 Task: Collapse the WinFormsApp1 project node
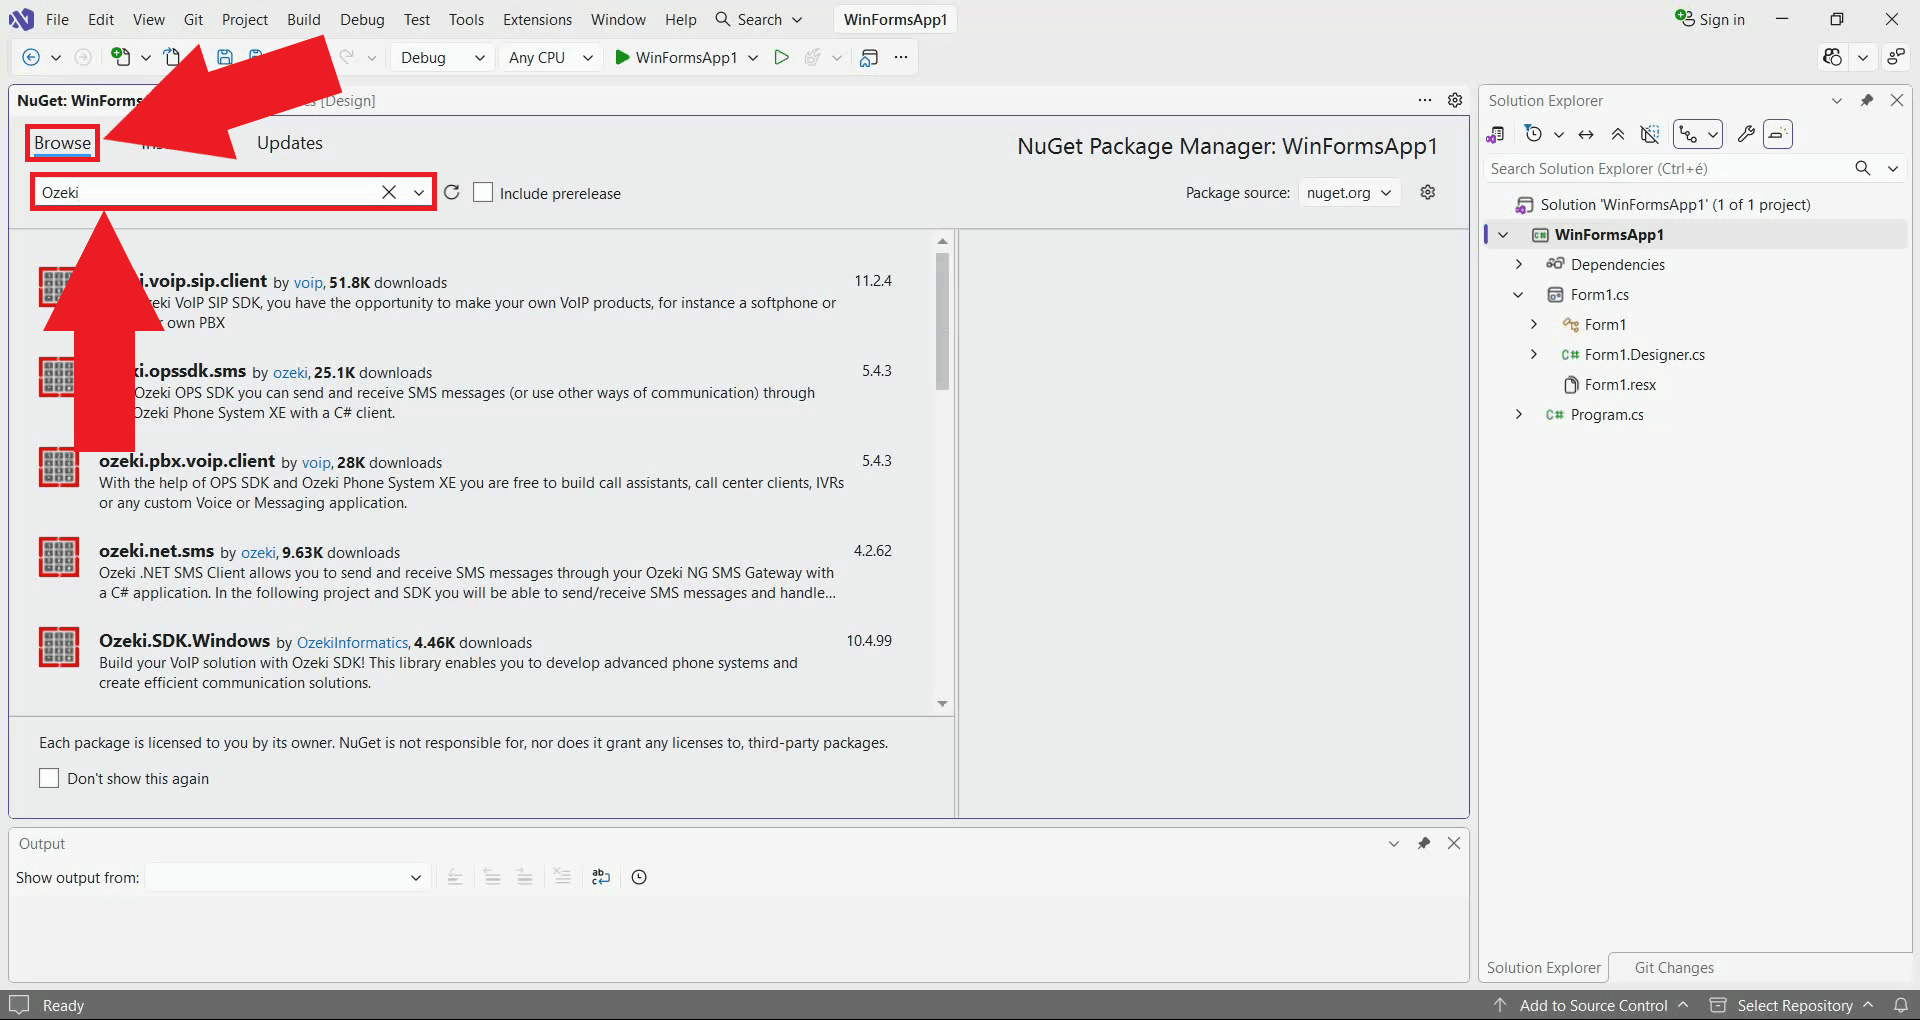[1503, 234]
